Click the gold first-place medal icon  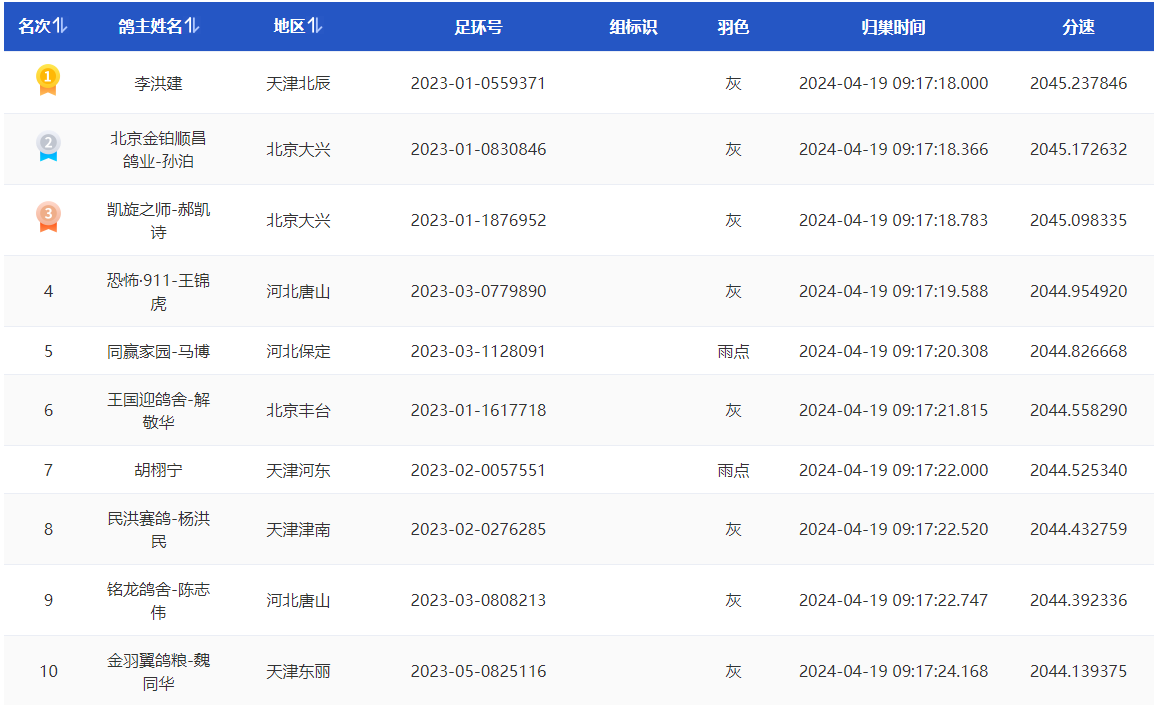(x=48, y=80)
